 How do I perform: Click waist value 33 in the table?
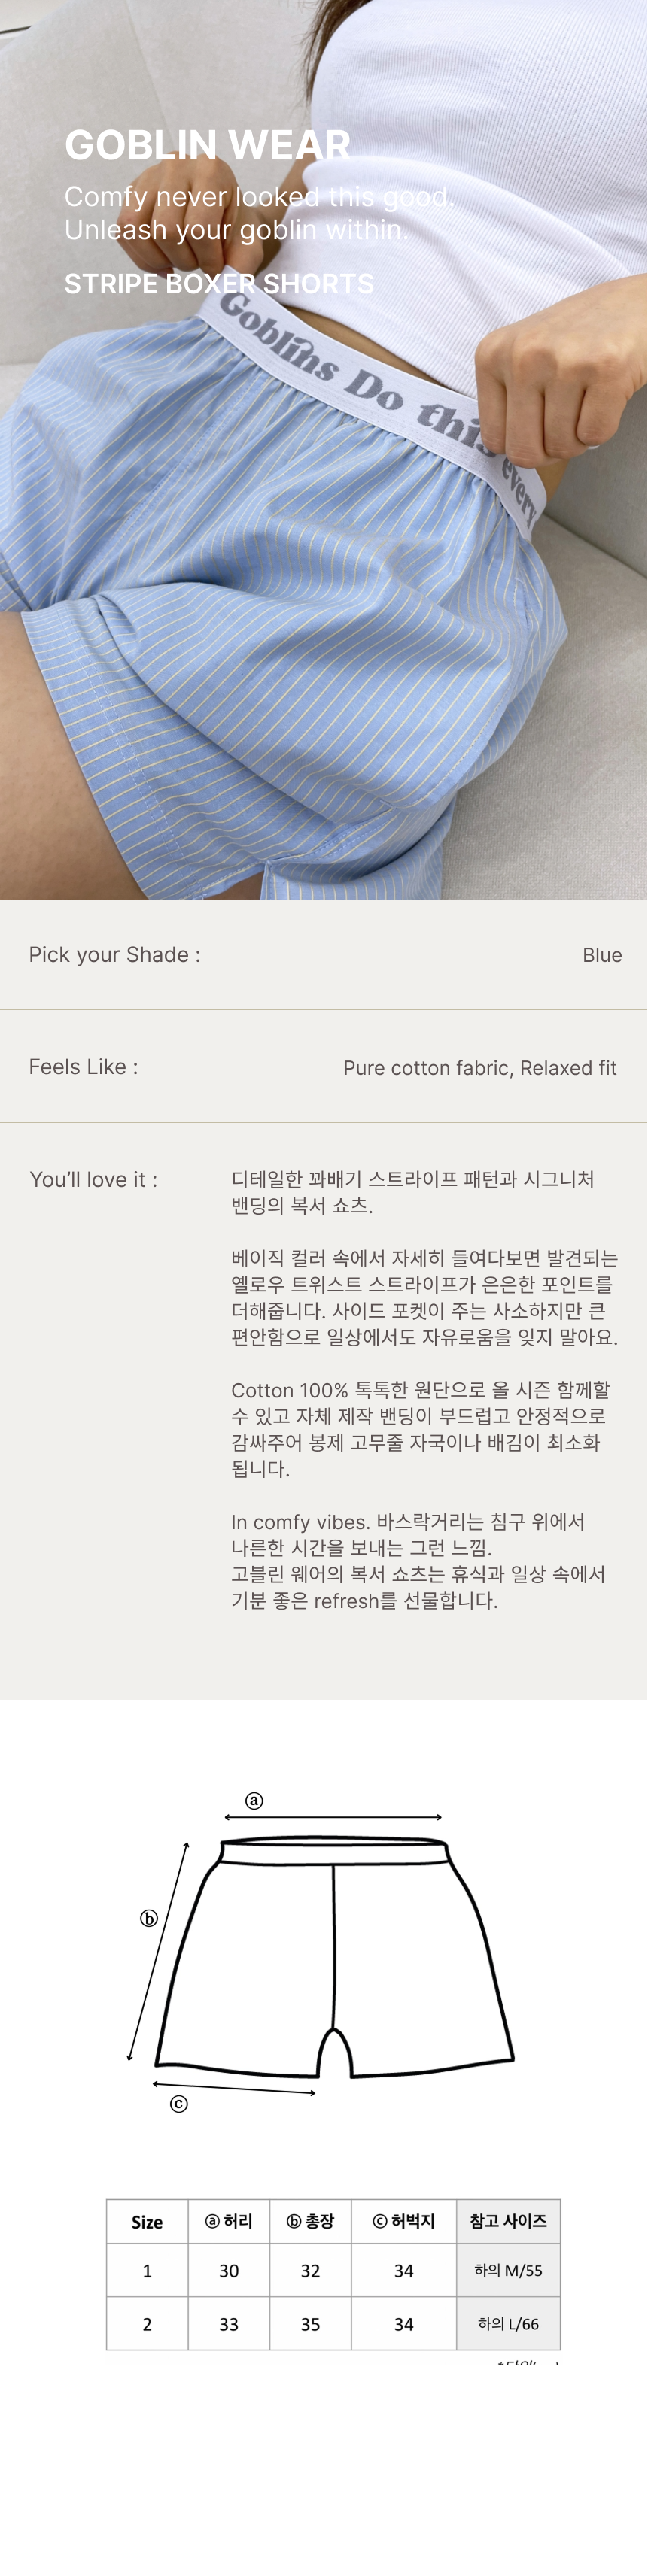pos(229,2325)
